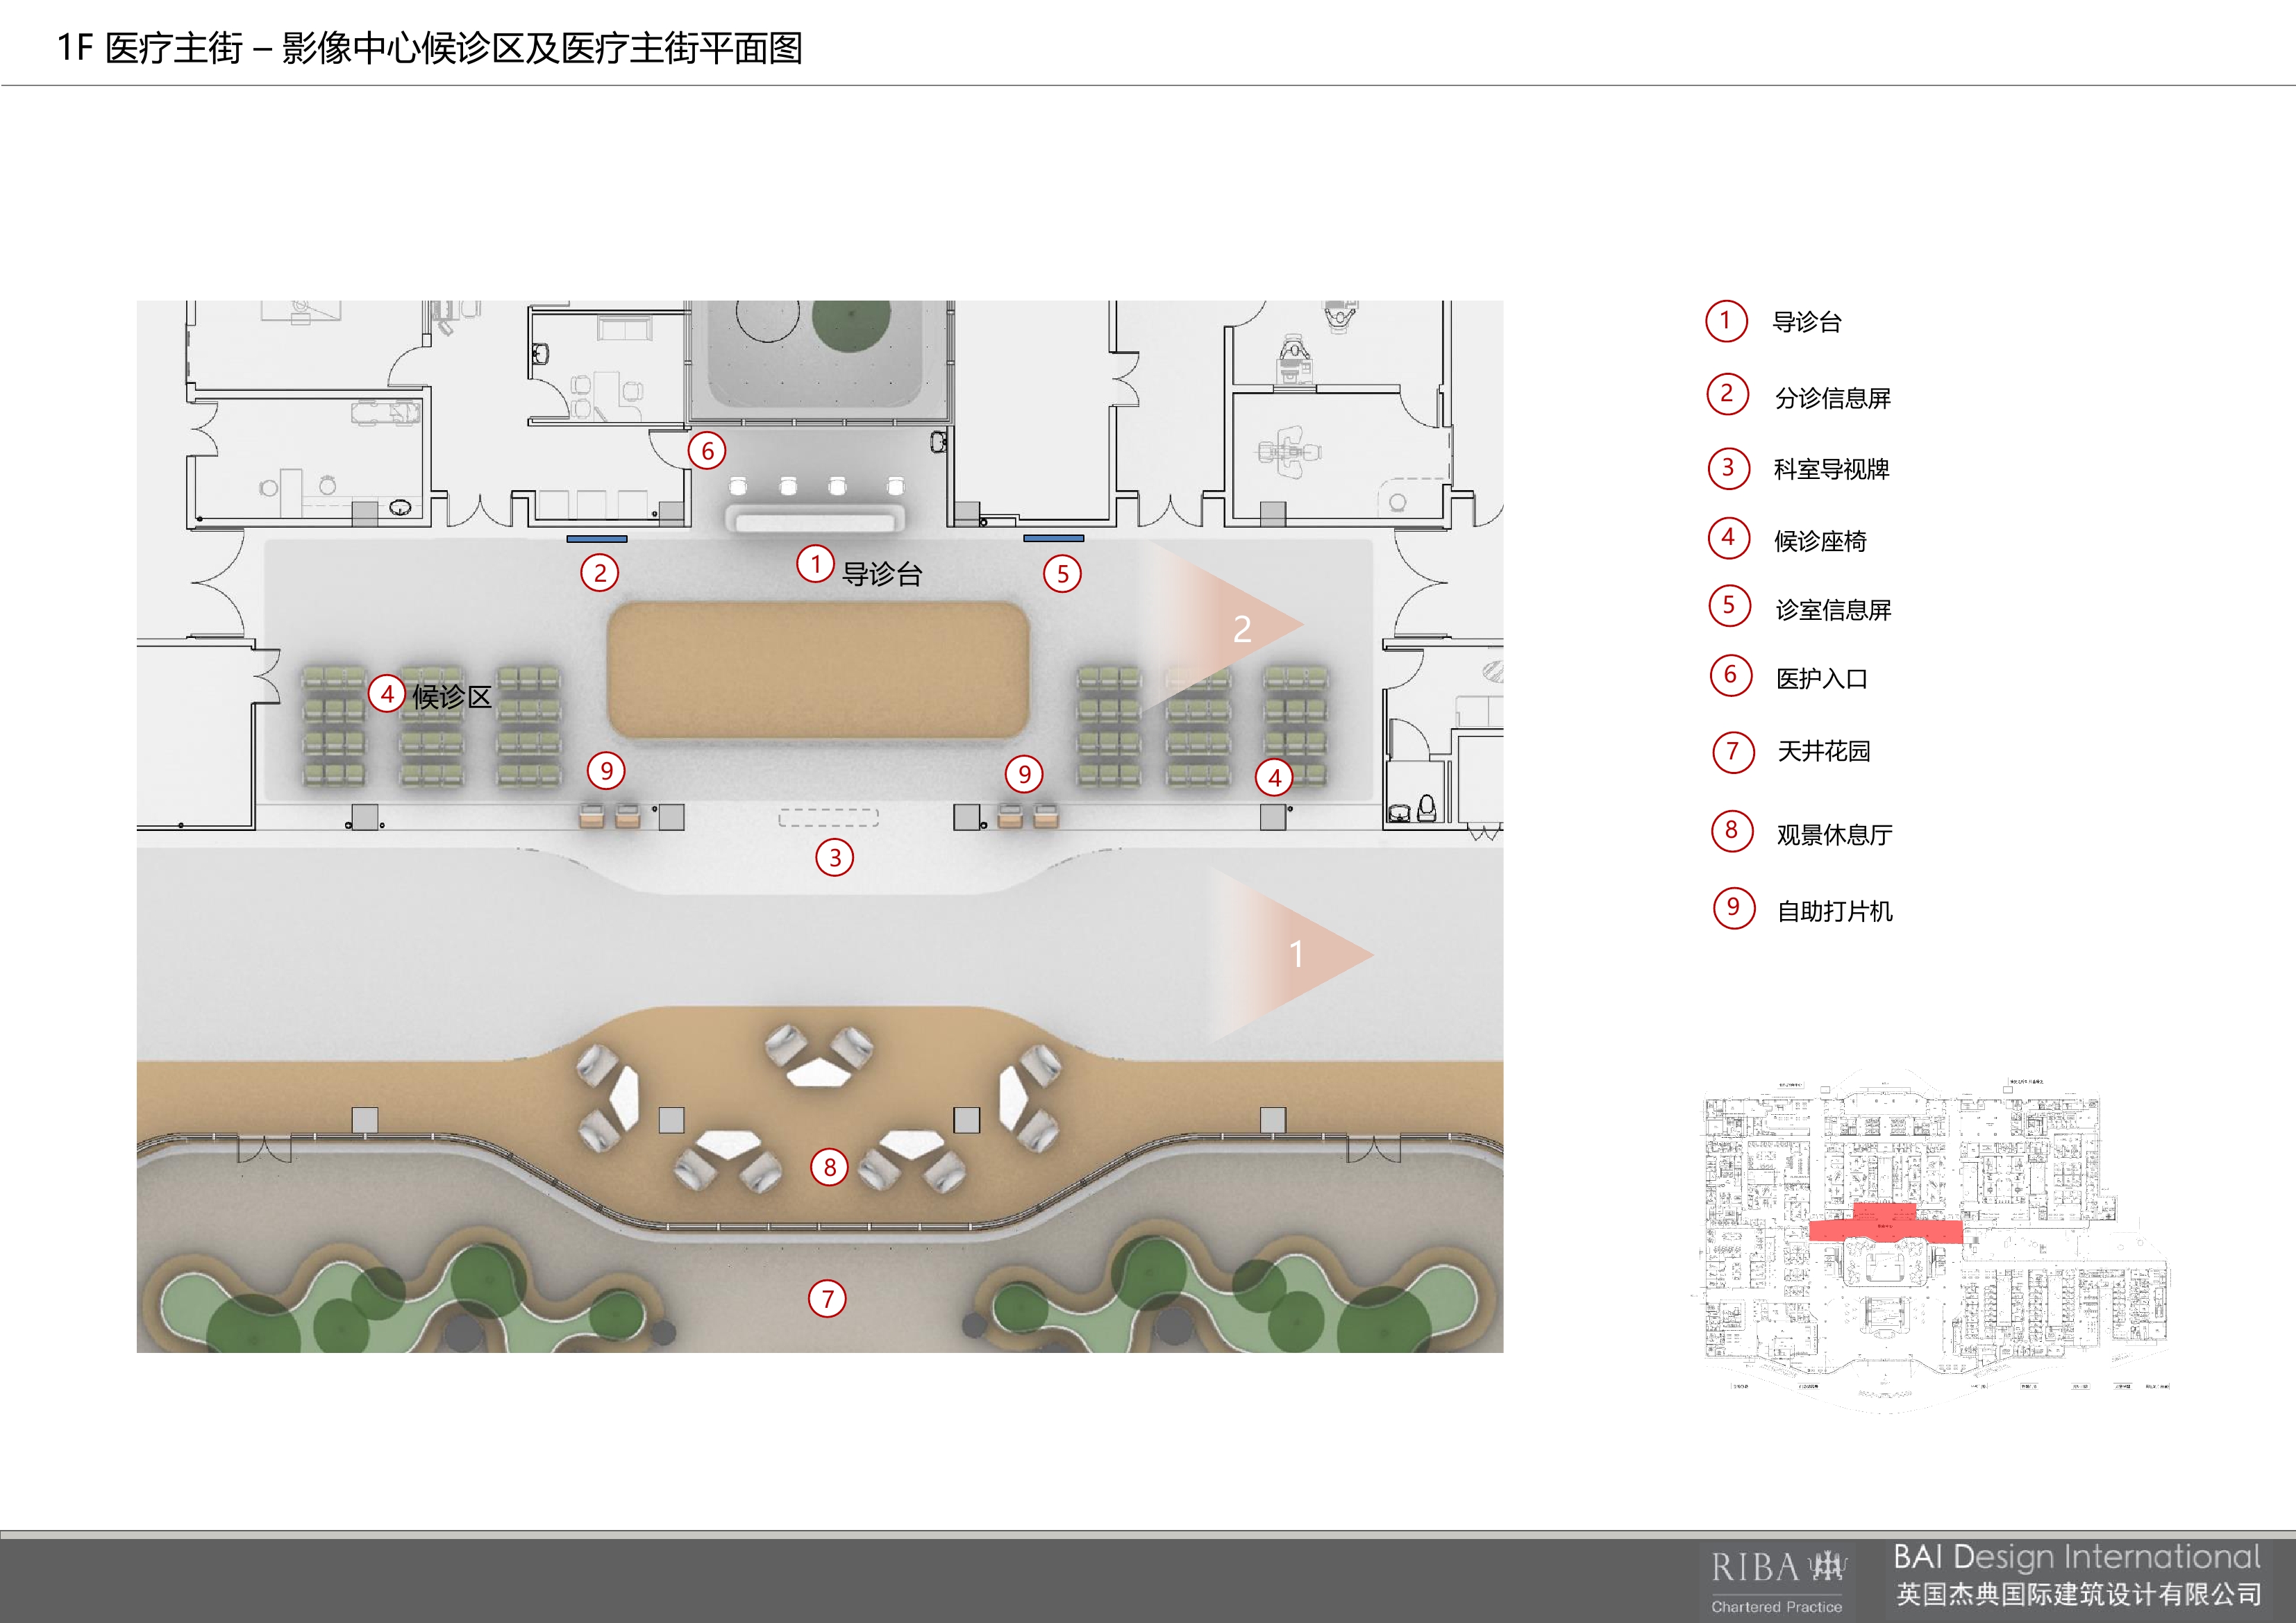Click legend marker 6 beside 医护入口
The width and height of the screenshot is (2296, 1623).
click(1730, 675)
